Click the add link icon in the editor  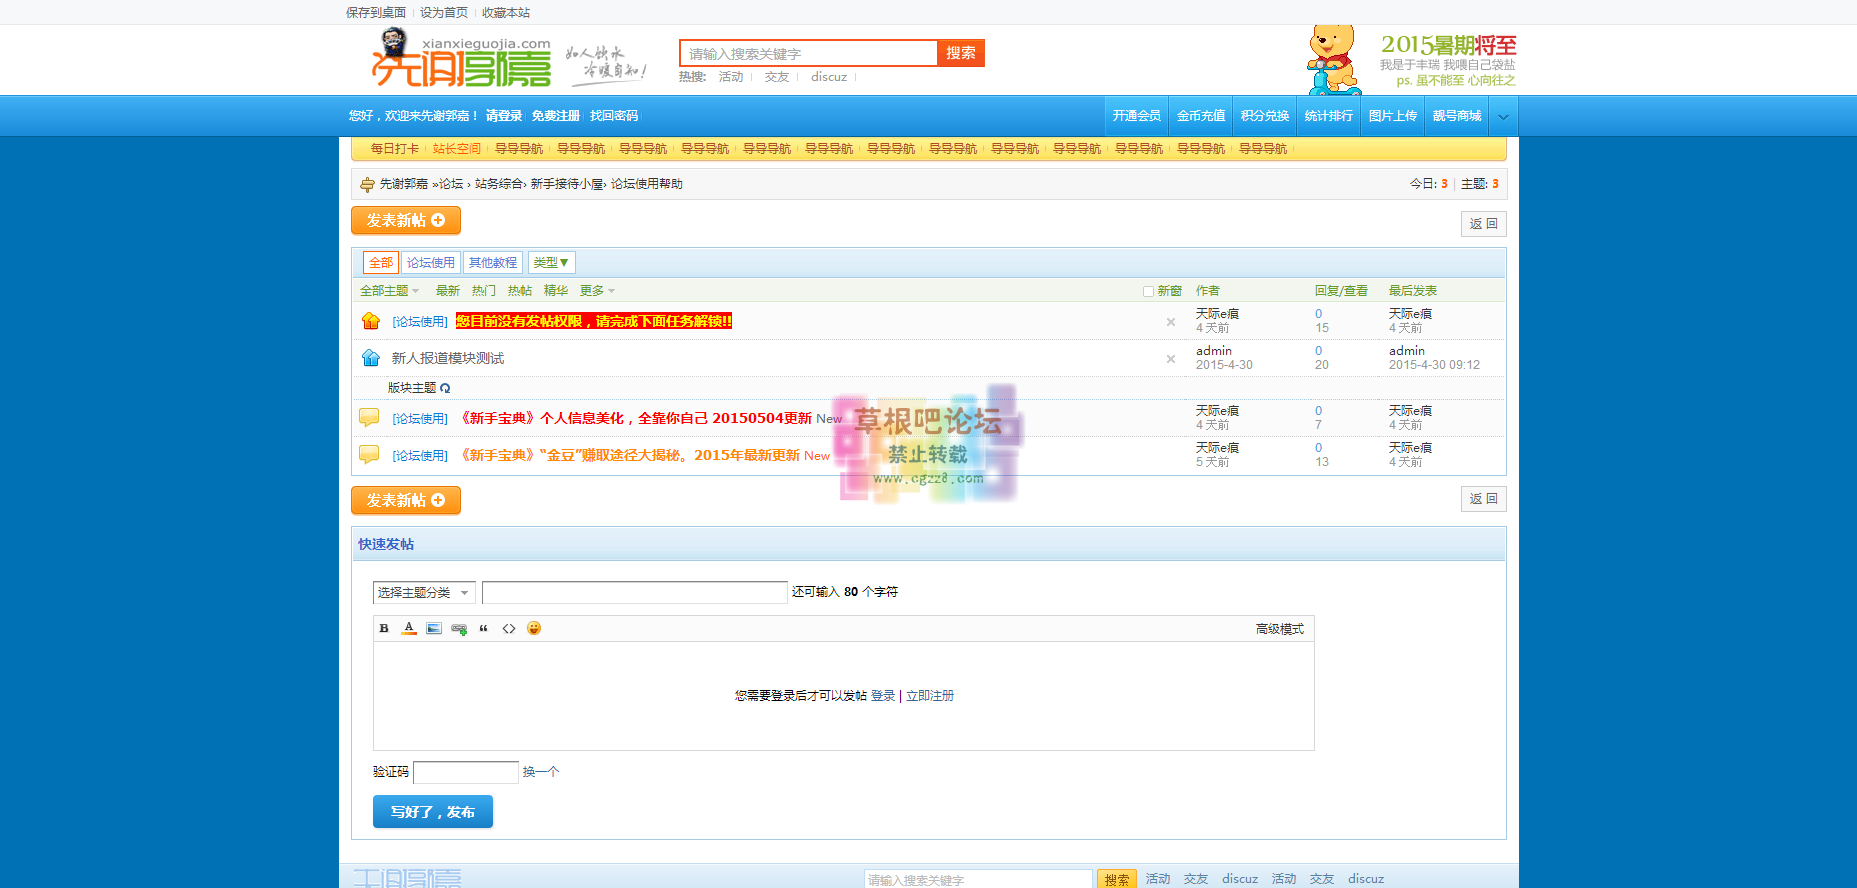(459, 629)
